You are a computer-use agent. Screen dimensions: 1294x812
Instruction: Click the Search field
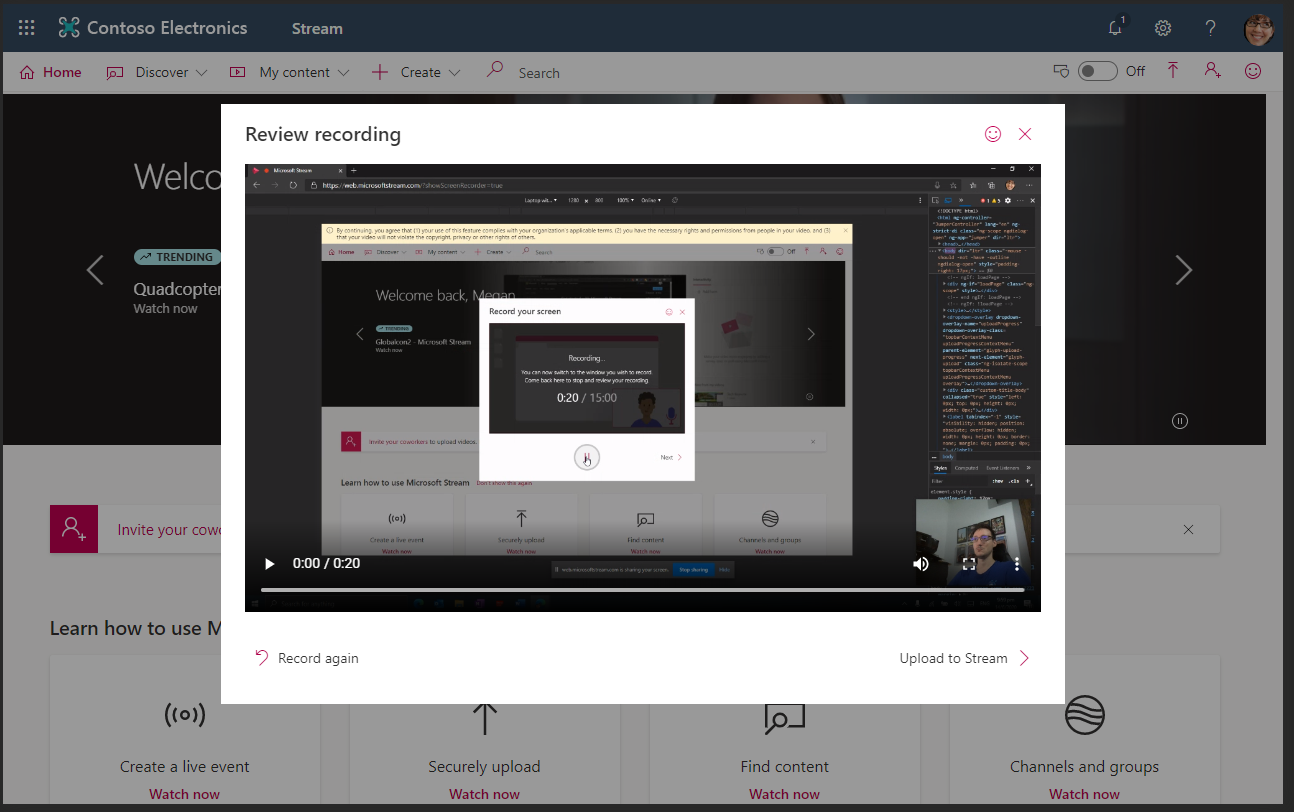coord(539,73)
